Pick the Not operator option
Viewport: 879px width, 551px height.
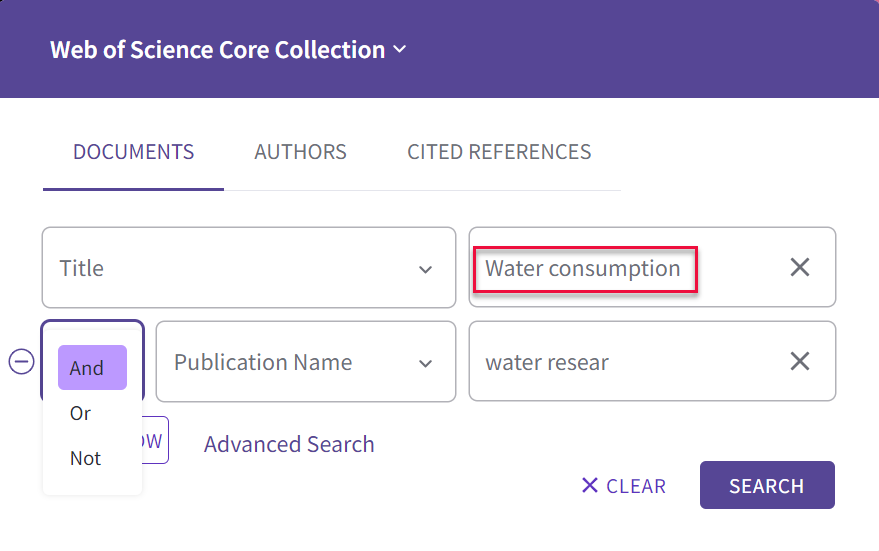tap(85, 458)
